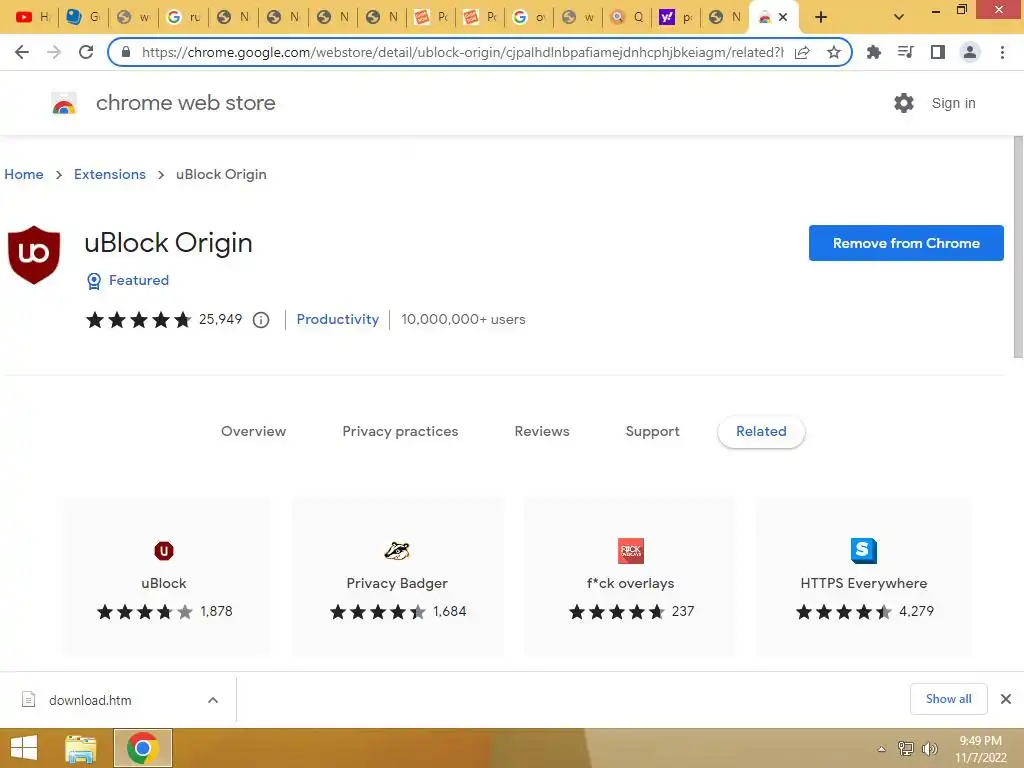The width and height of the screenshot is (1024, 768).
Task: Open the HTTPS Everywhere extension card
Action: (863, 576)
